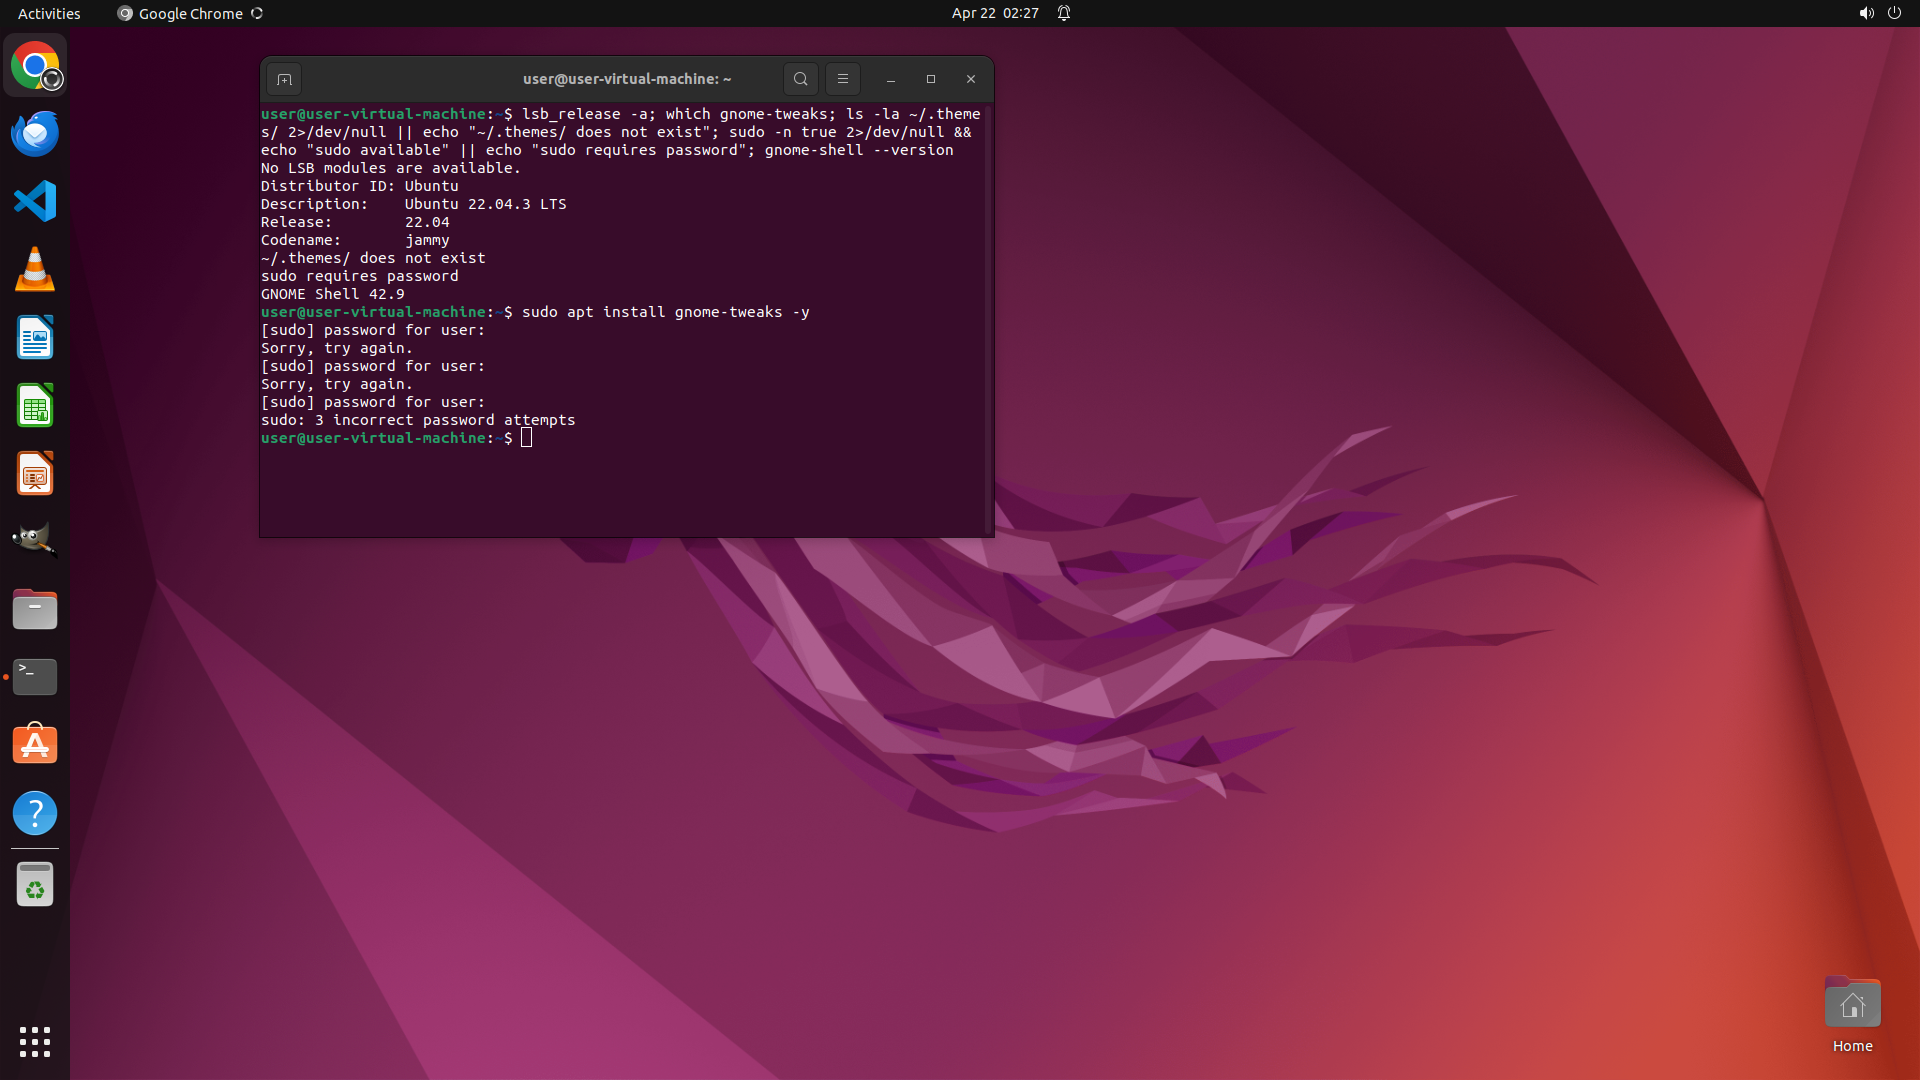Open the terminal search tool

(x=800, y=79)
